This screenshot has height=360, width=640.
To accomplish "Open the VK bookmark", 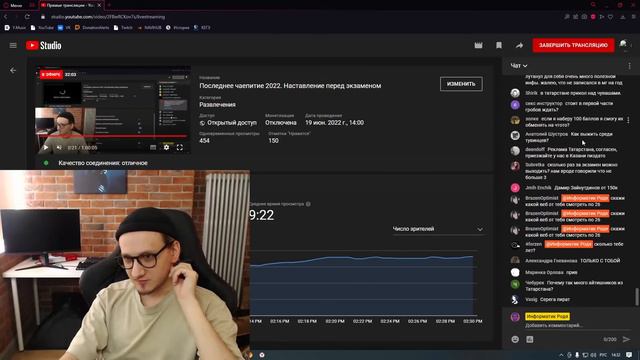I will (64, 28).
